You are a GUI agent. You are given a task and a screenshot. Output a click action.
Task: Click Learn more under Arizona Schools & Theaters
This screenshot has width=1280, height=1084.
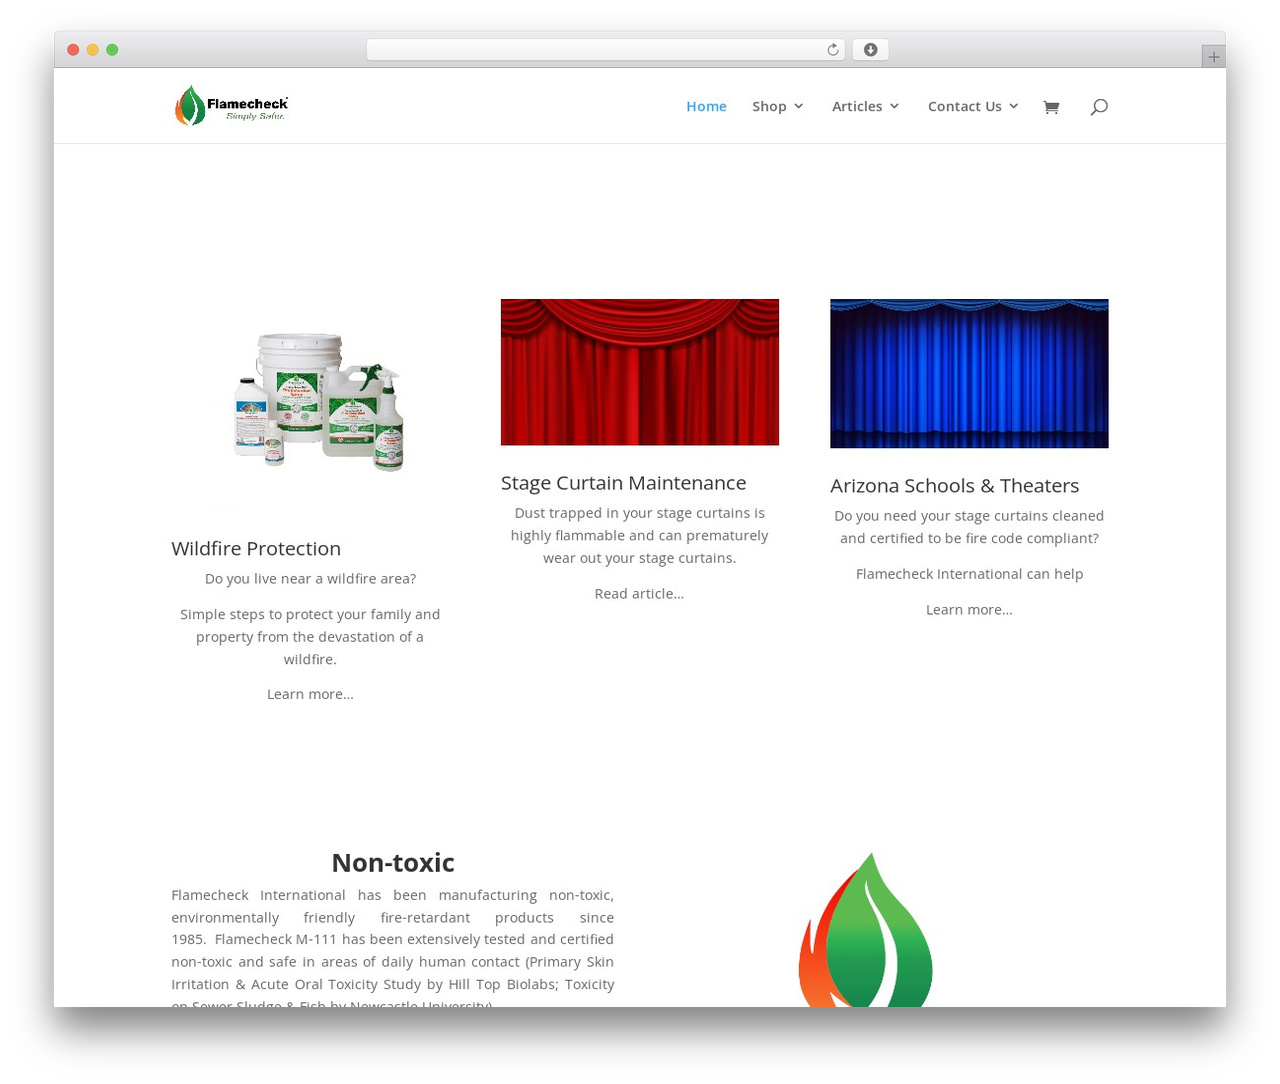(x=969, y=610)
